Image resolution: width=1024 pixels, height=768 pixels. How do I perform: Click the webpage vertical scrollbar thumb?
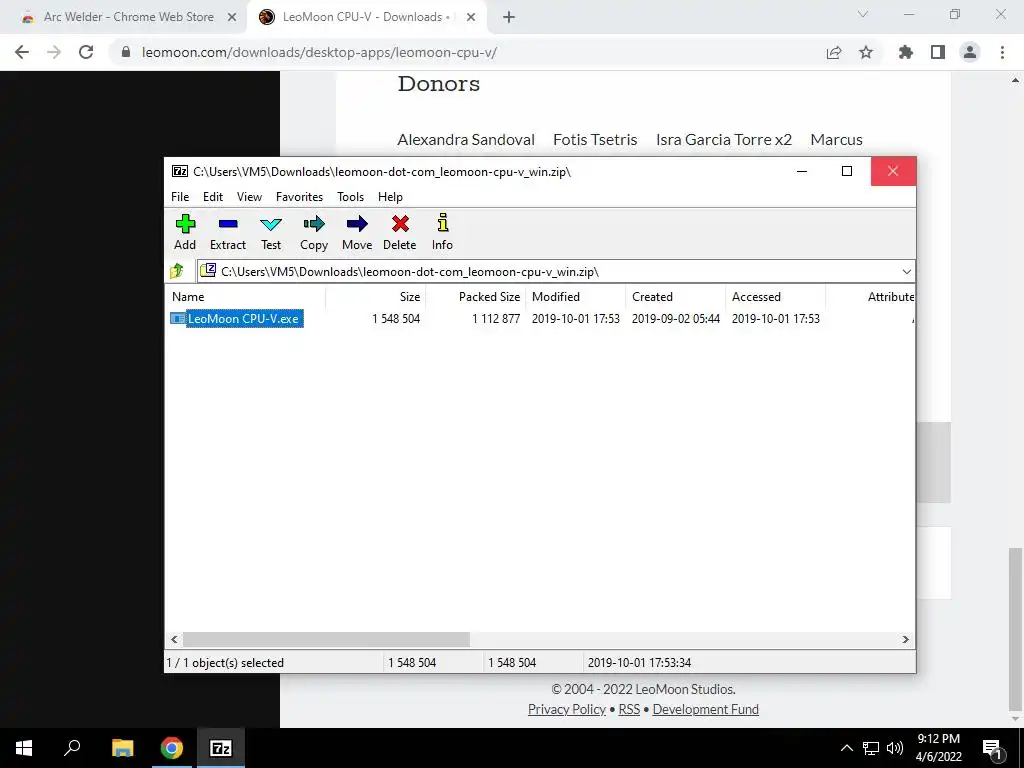[x=1015, y=629]
